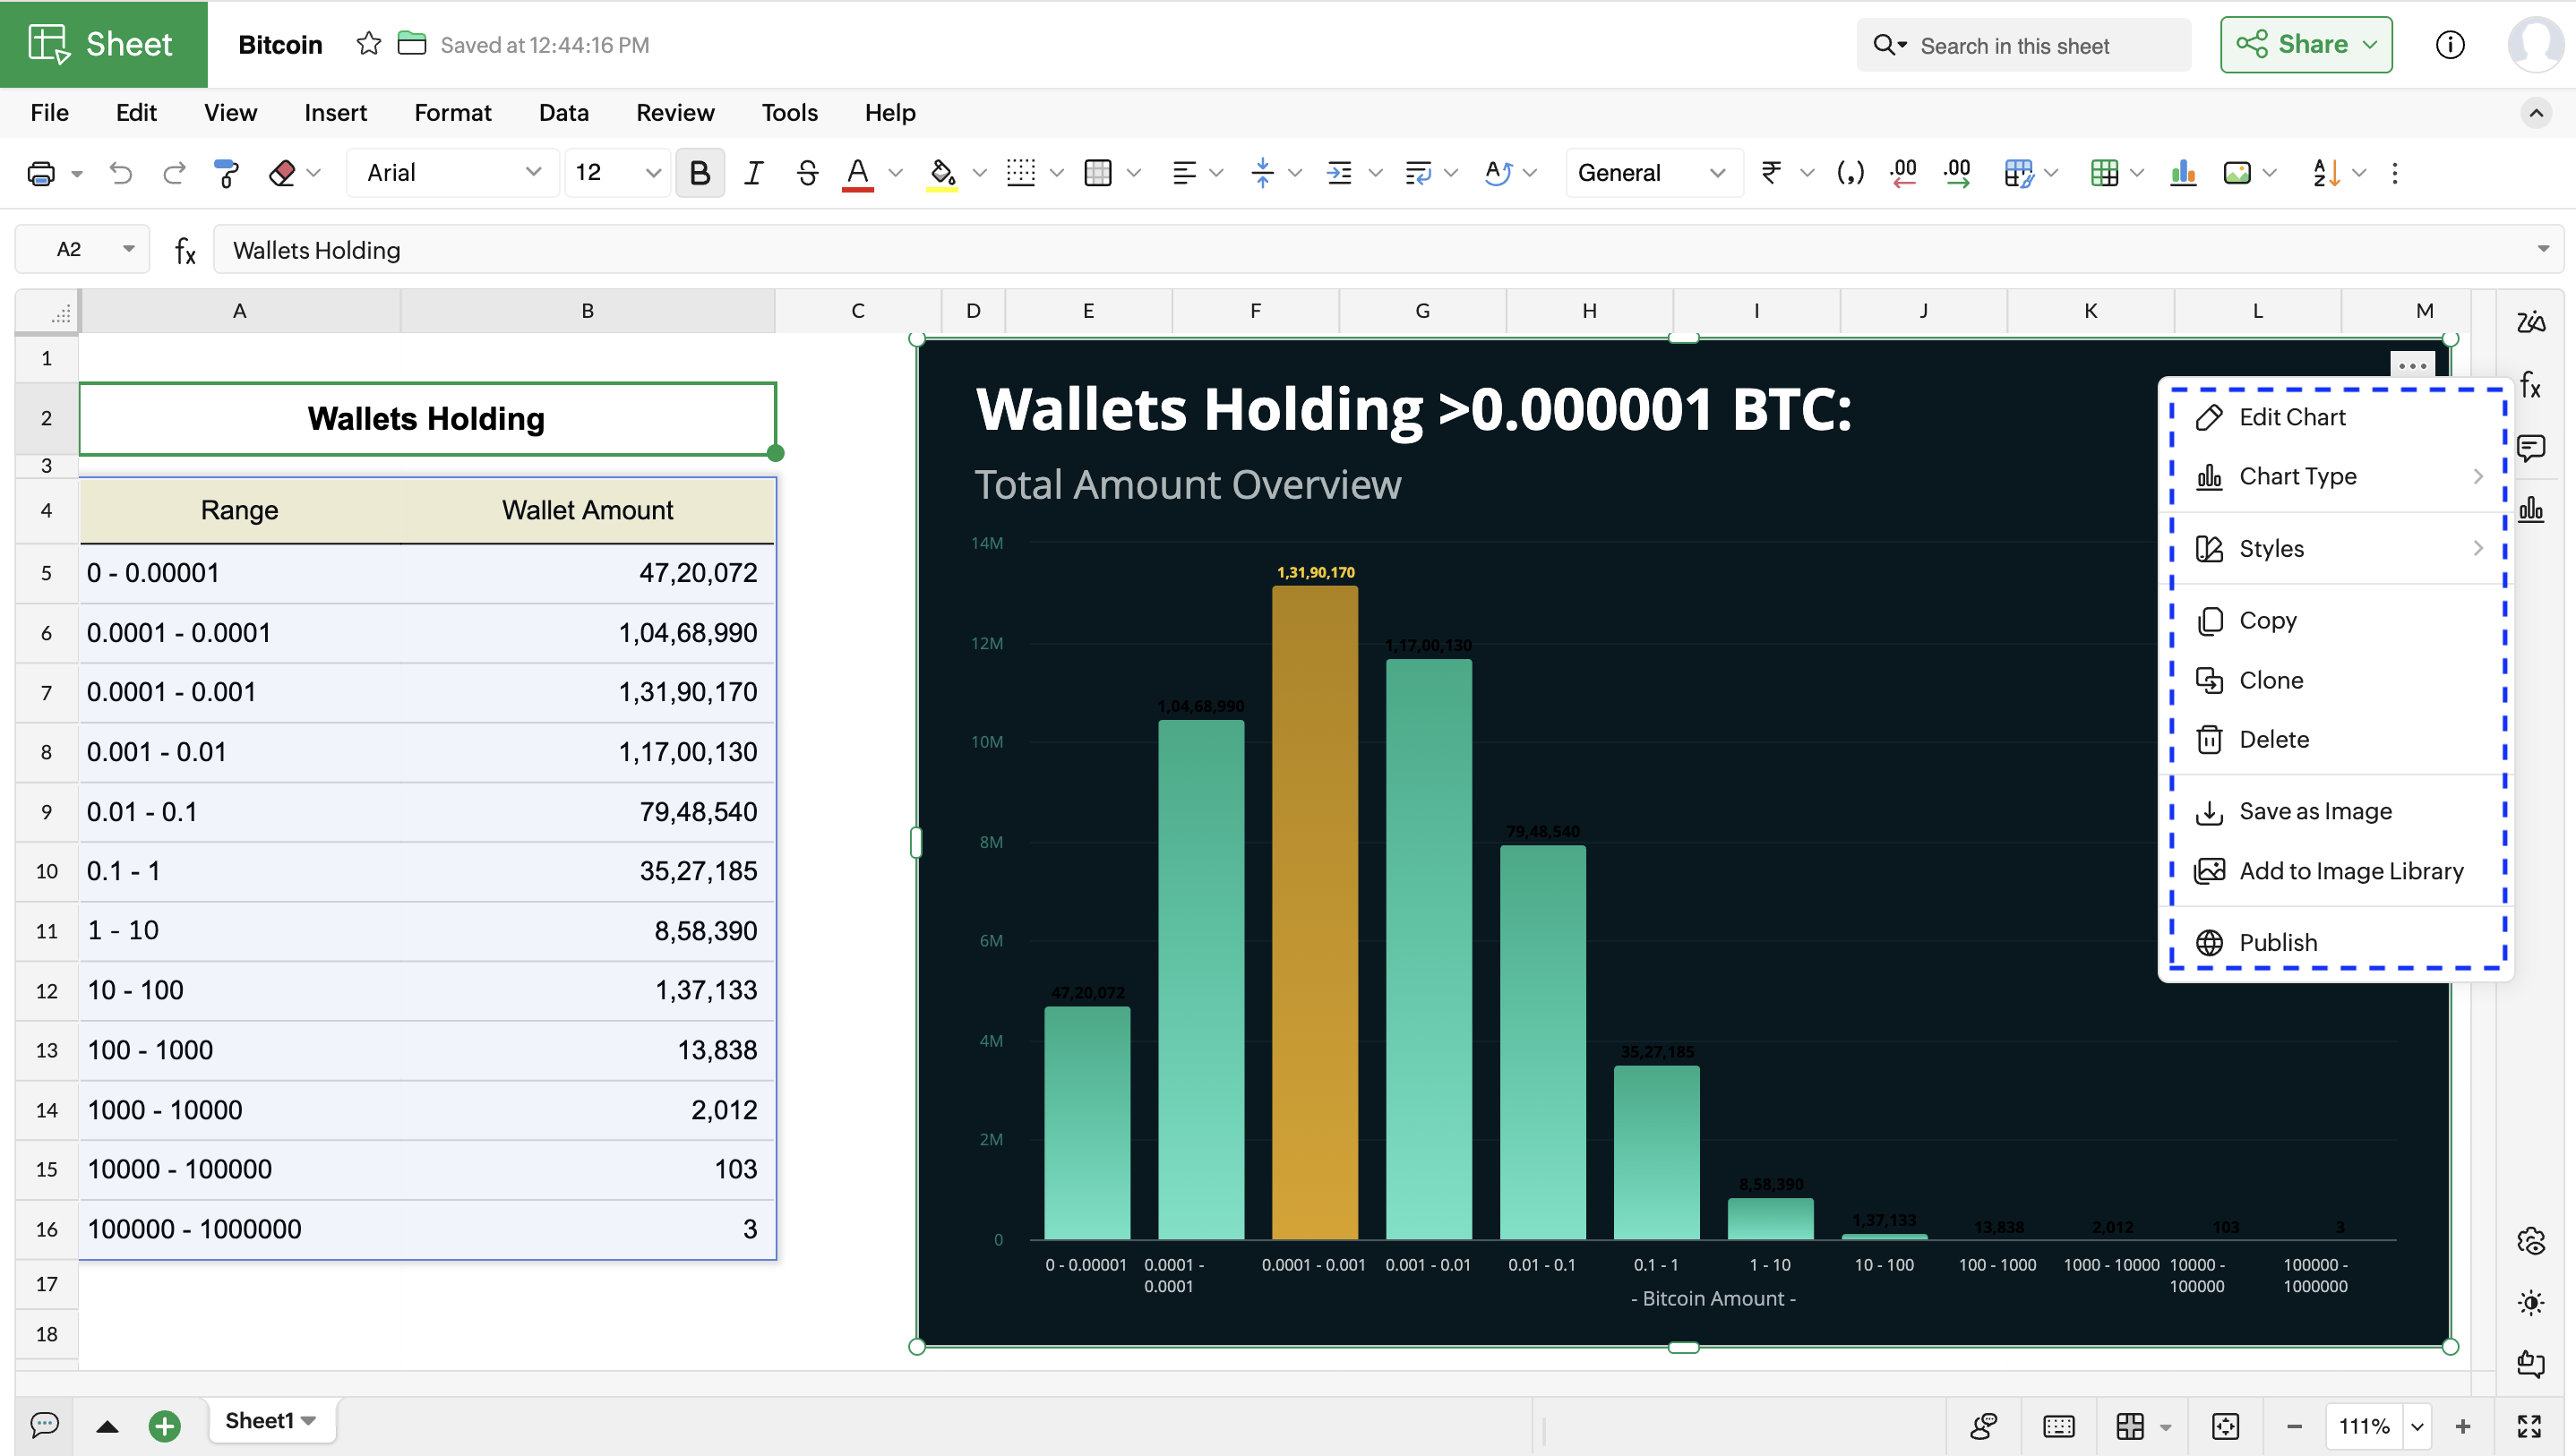Toggle strikethrough formatting
This screenshot has height=1456, width=2576.
807,173
